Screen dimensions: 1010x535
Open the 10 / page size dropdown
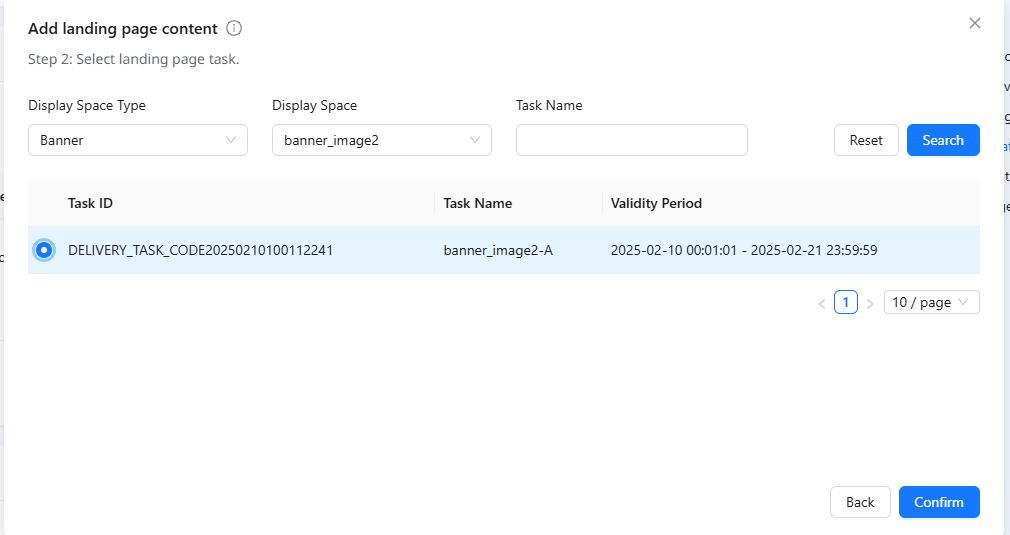[x=931, y=302]
